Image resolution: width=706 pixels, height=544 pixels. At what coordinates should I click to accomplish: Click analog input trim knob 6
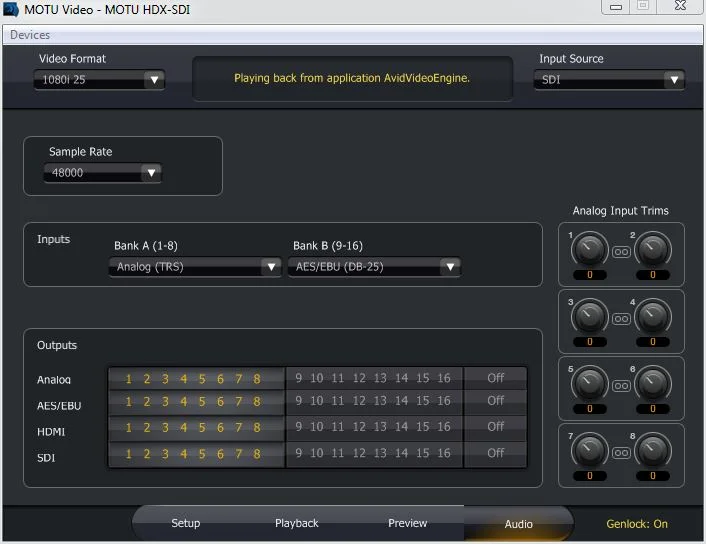[x=652, y=383]
